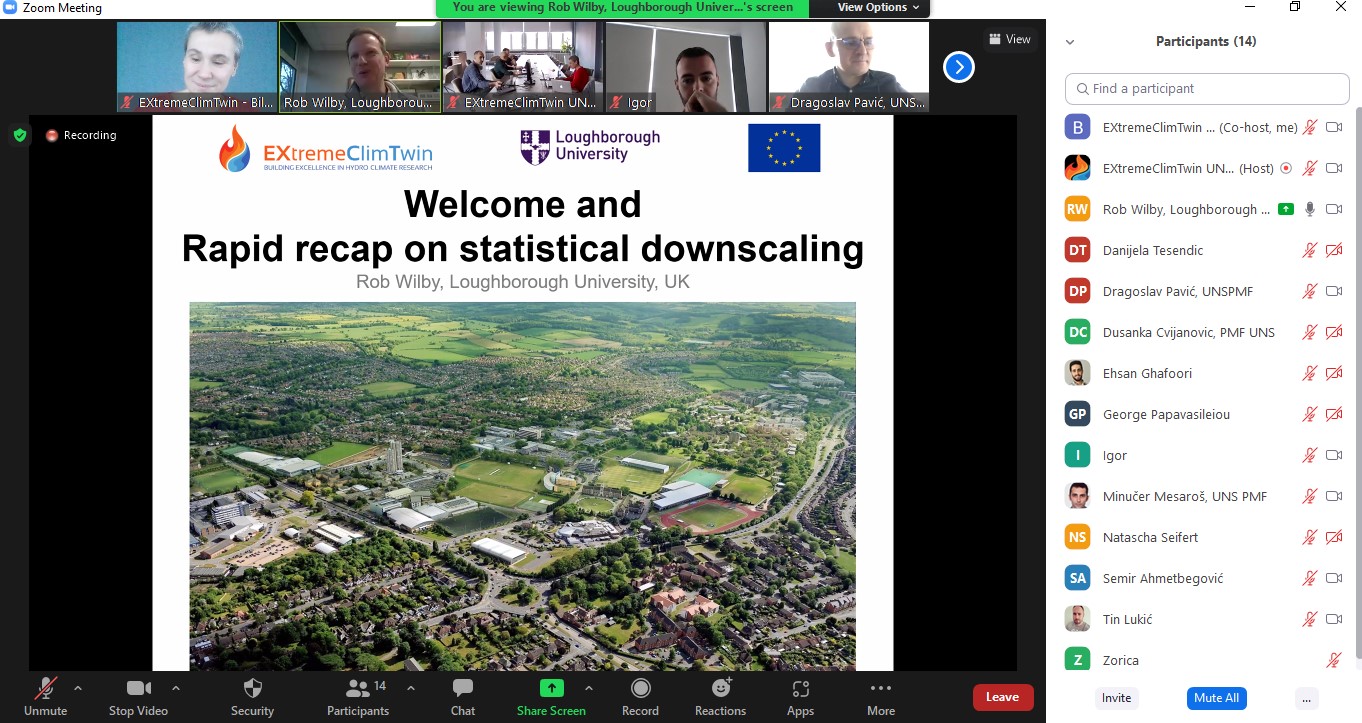Screen dimensions: 1362x723
Task: Show next video thumbnails with blue arrow
Action: [958, 67]
